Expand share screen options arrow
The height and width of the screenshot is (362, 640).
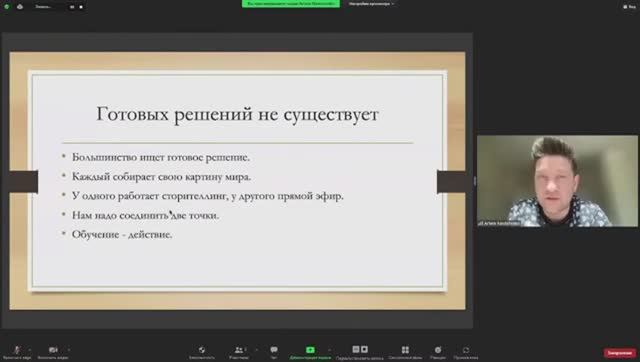329,350
